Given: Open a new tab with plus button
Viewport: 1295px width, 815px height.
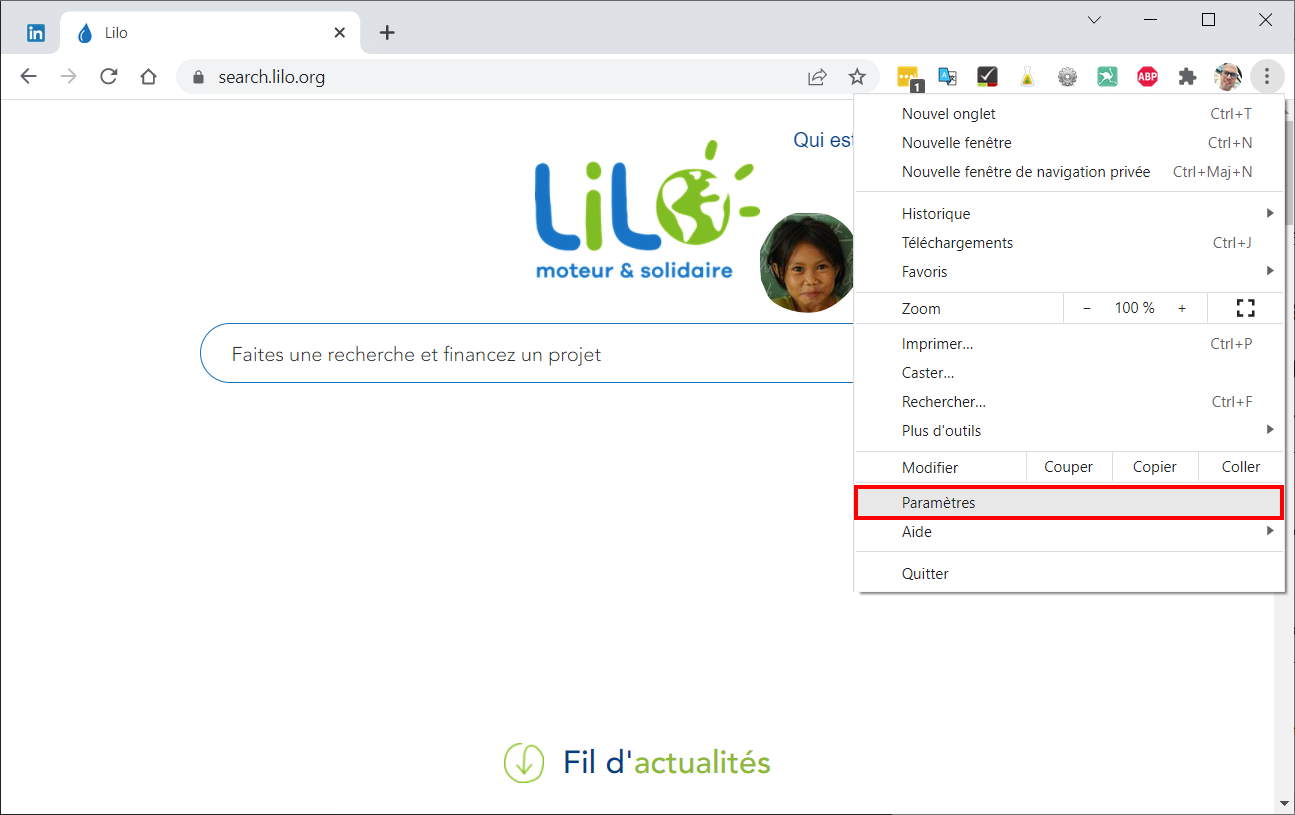Looking at the screenshot, I should [x=387, y=33].
